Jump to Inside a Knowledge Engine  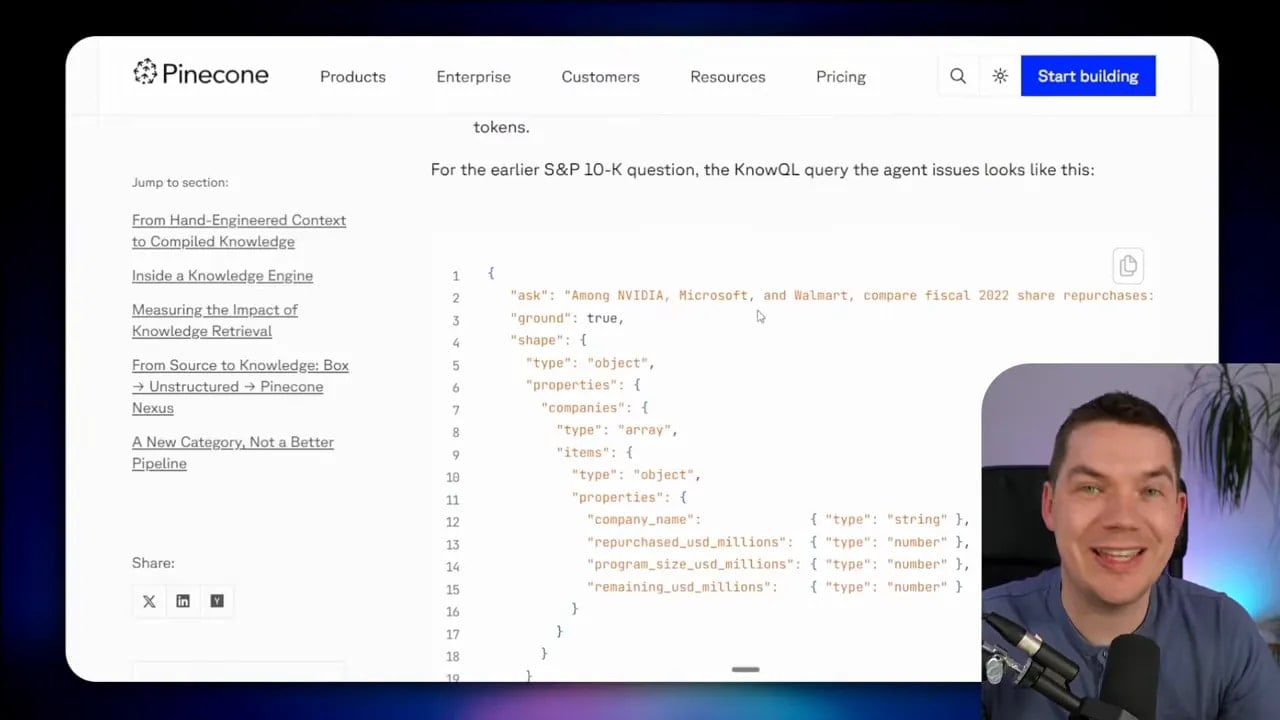[x=222, y=276]
